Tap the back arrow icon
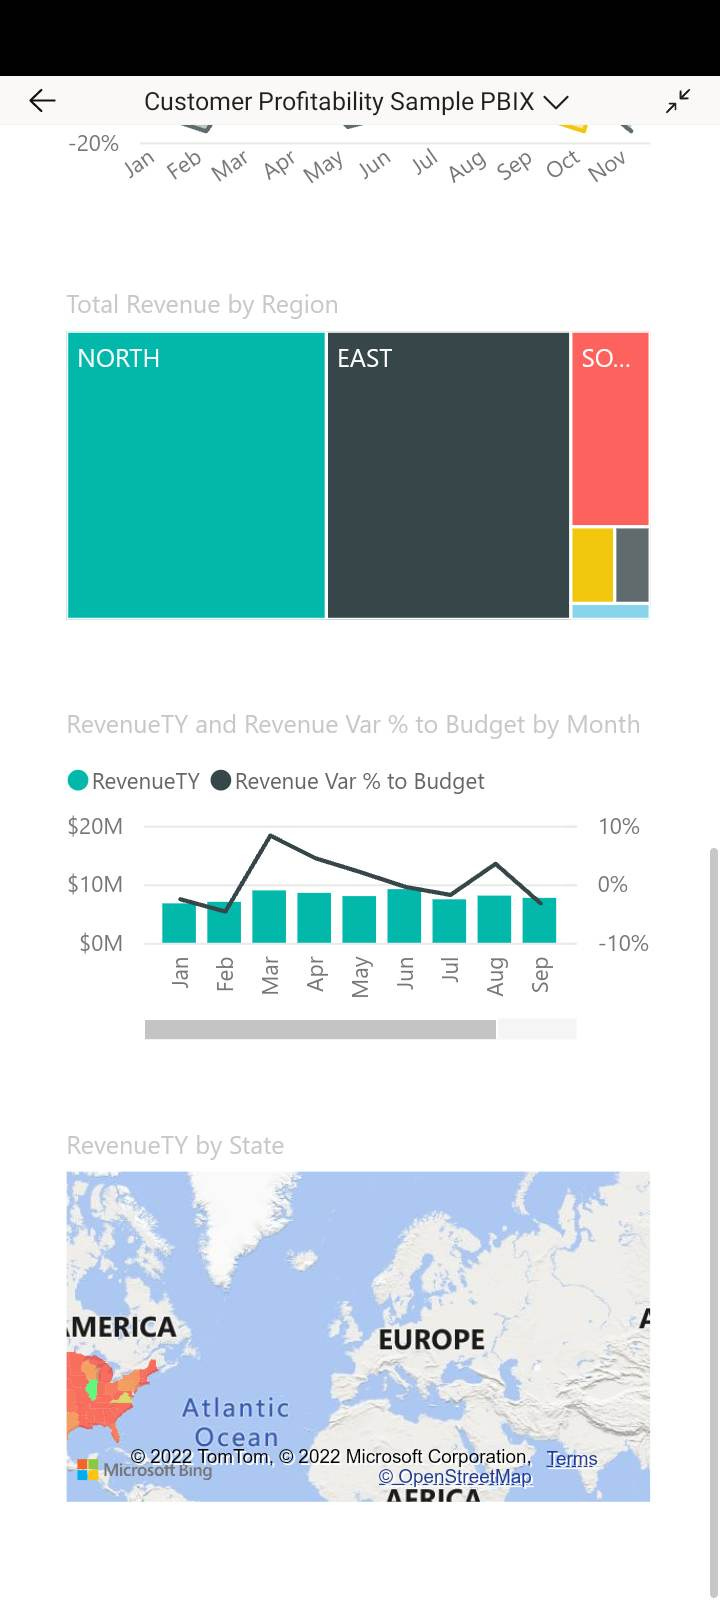The width and height of the screenshot is (720, 1600). [x=42, y=100]
